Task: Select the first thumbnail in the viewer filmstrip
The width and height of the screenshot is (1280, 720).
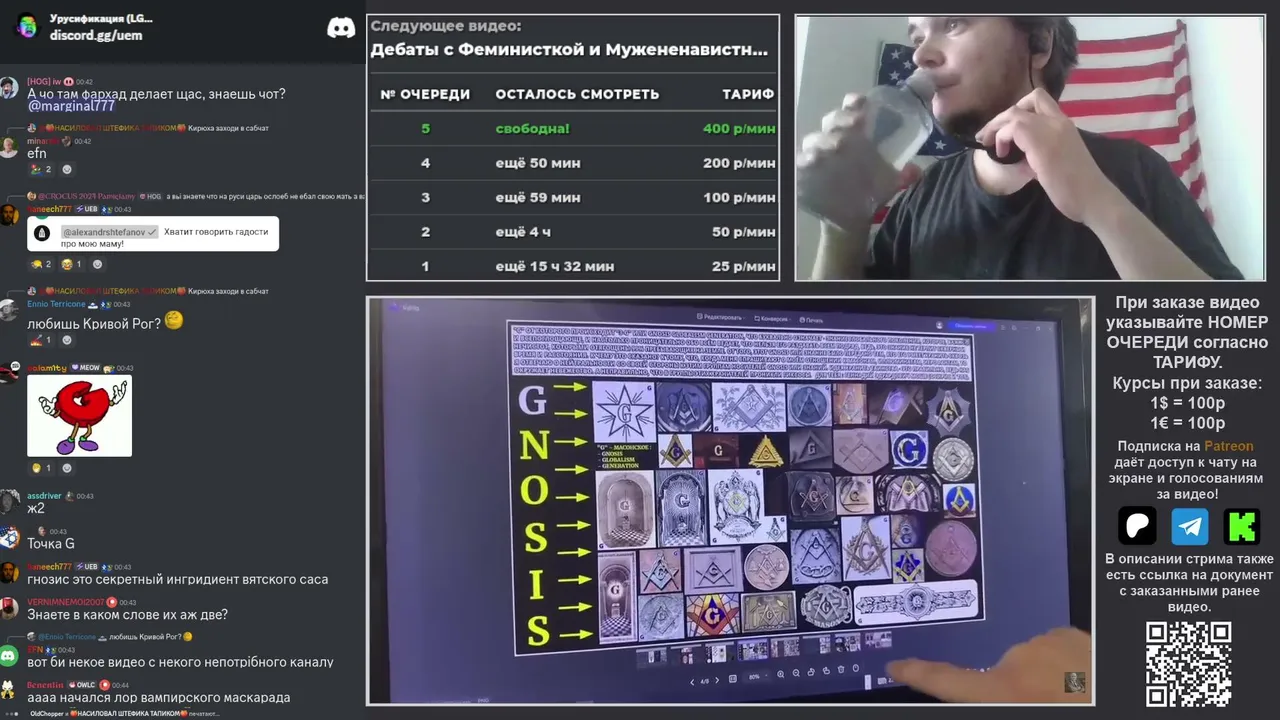Action: point(652,656)
